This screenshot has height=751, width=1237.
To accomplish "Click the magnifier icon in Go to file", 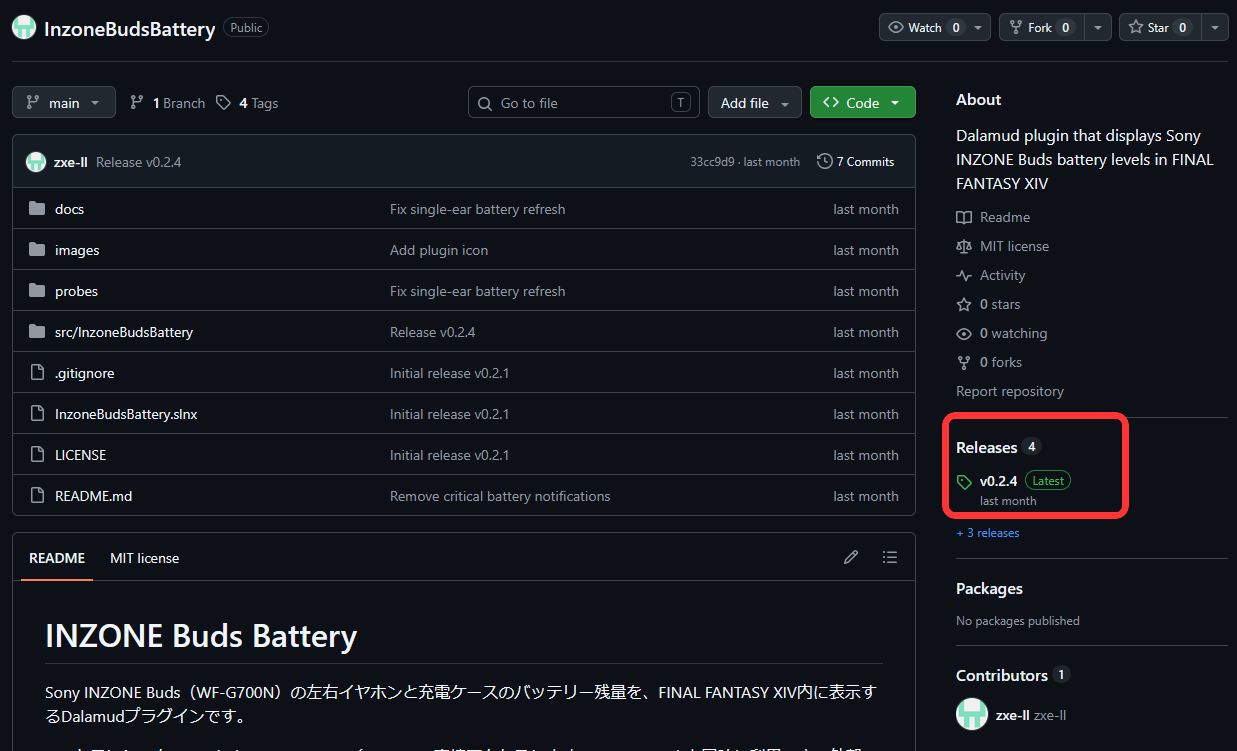I will pyautogui.click(x=485, y=103).
